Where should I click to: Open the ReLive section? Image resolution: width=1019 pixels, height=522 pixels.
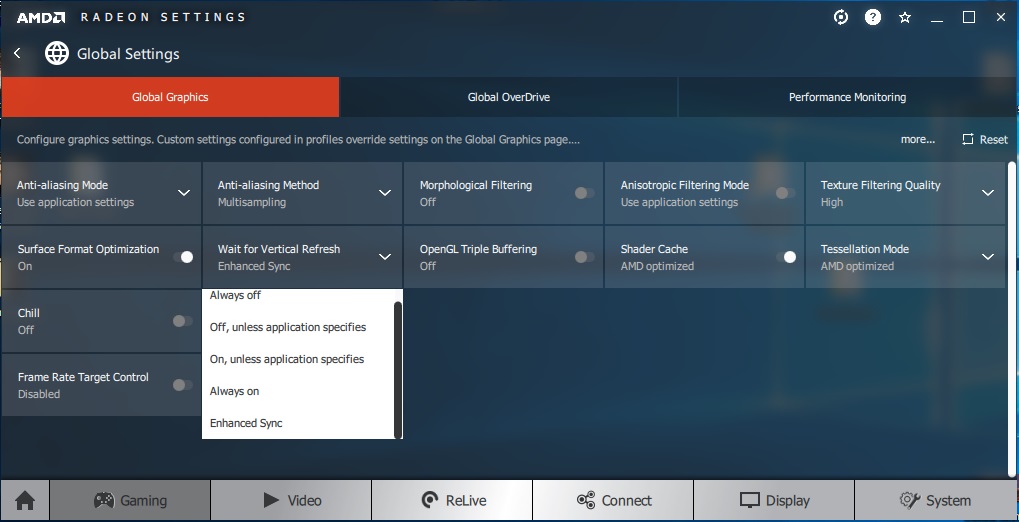452,500
